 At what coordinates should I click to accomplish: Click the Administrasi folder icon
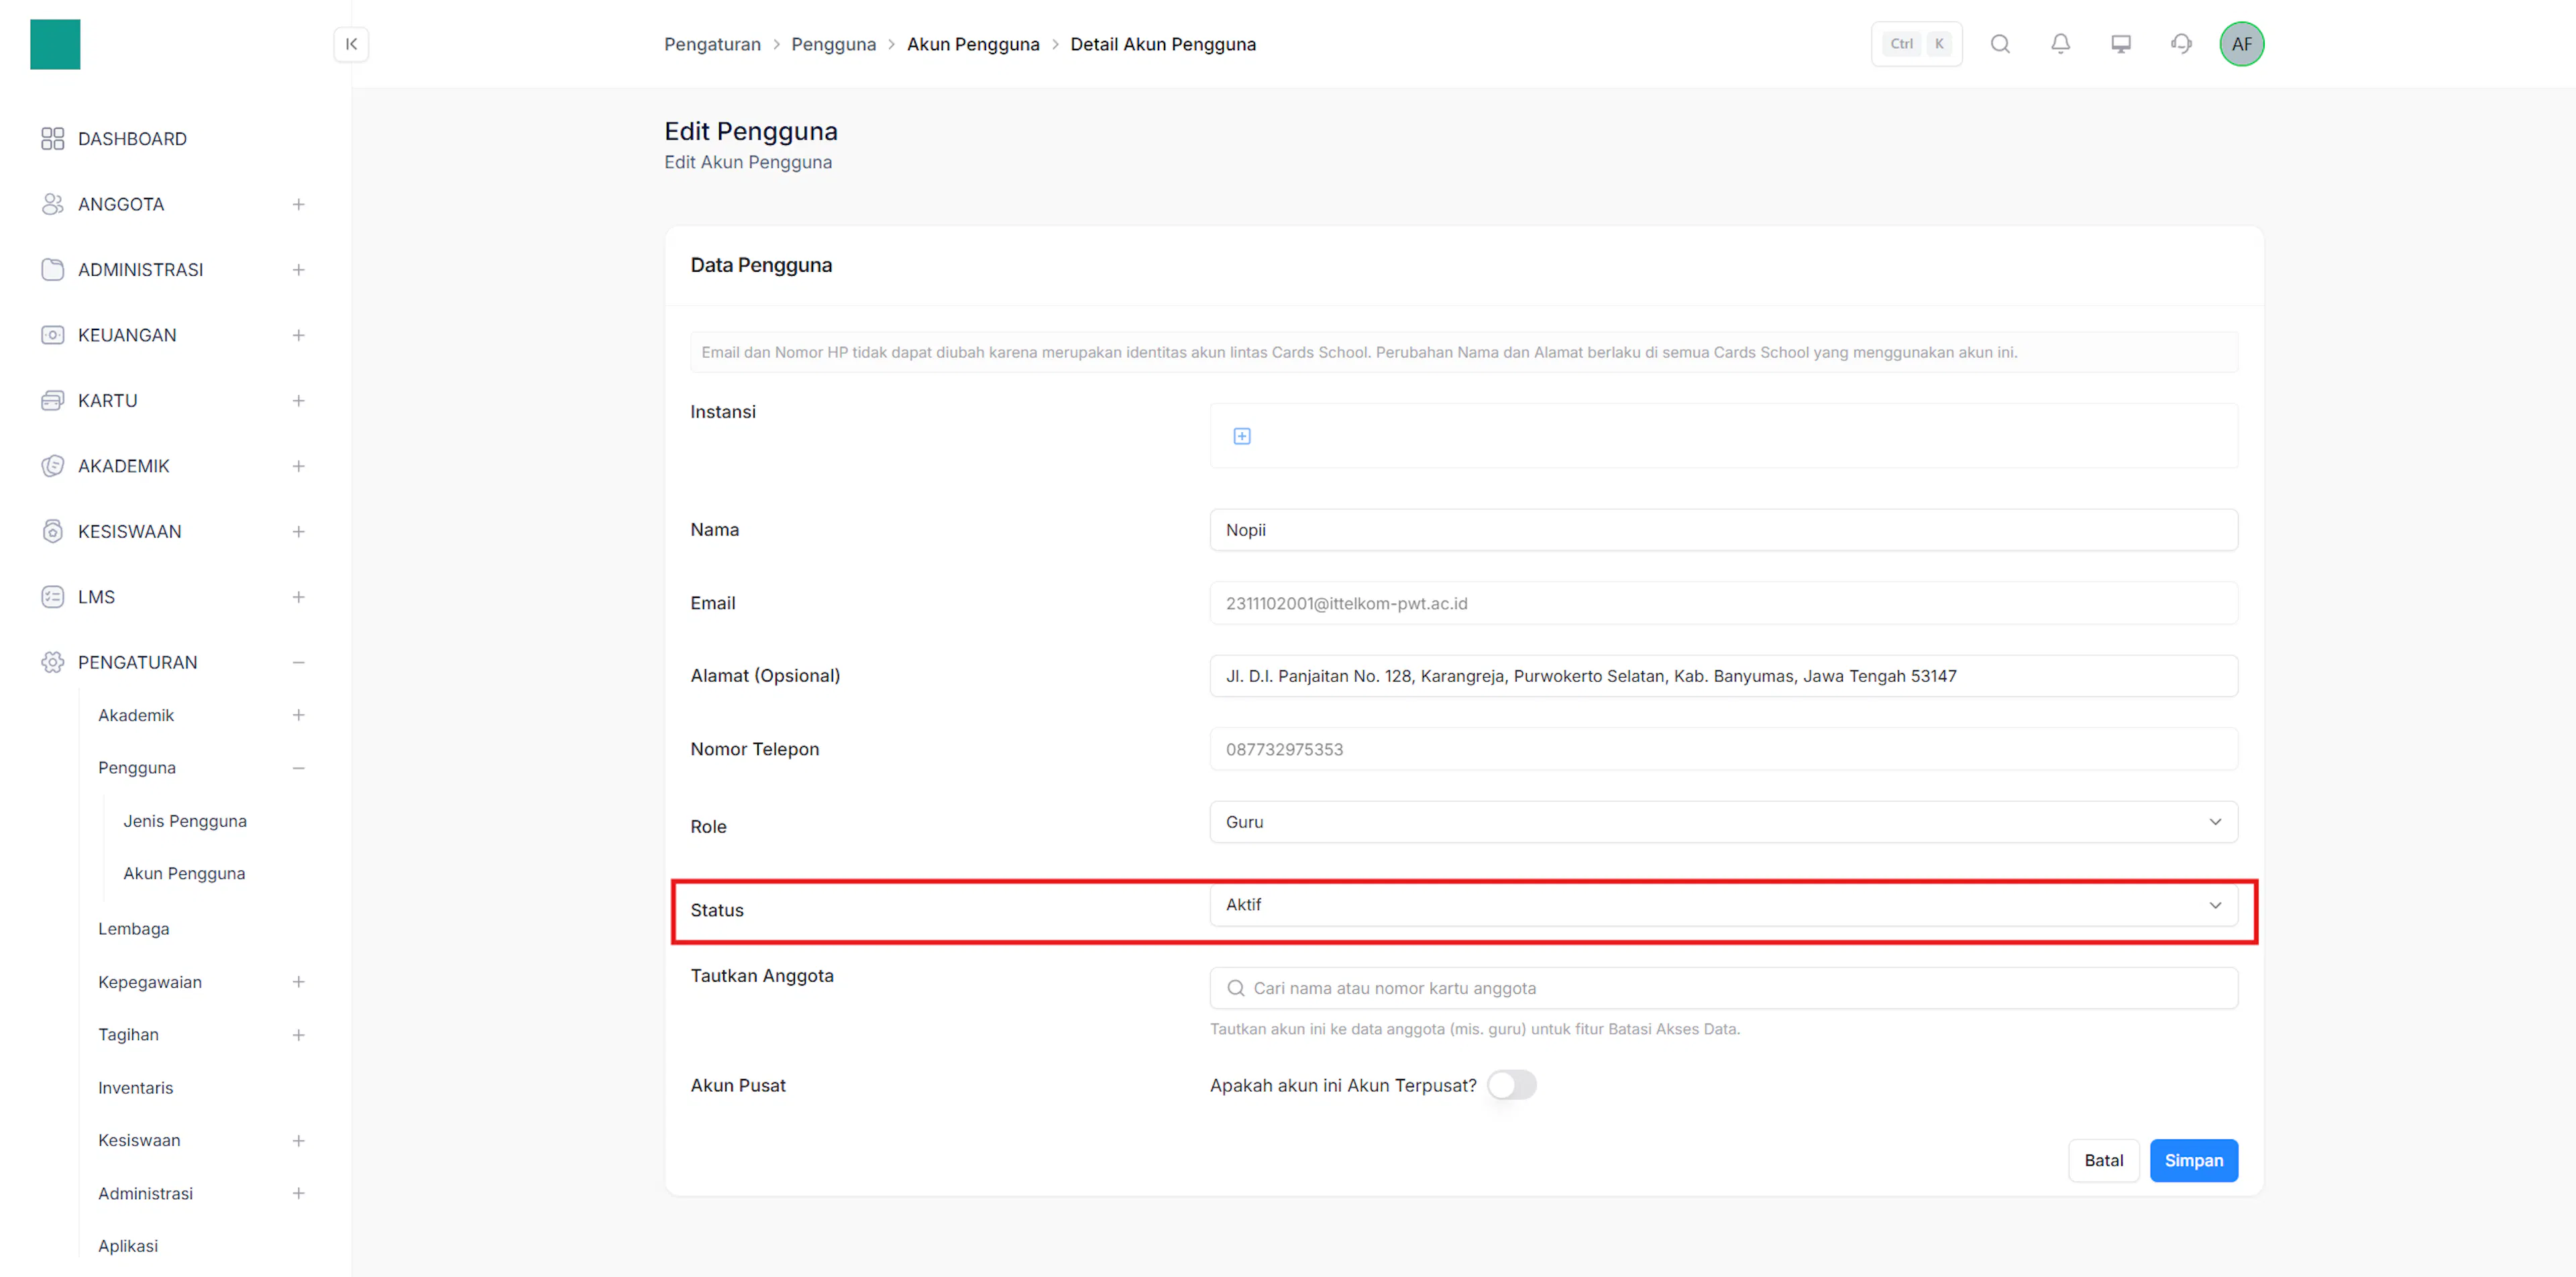(x=53, y=270)
